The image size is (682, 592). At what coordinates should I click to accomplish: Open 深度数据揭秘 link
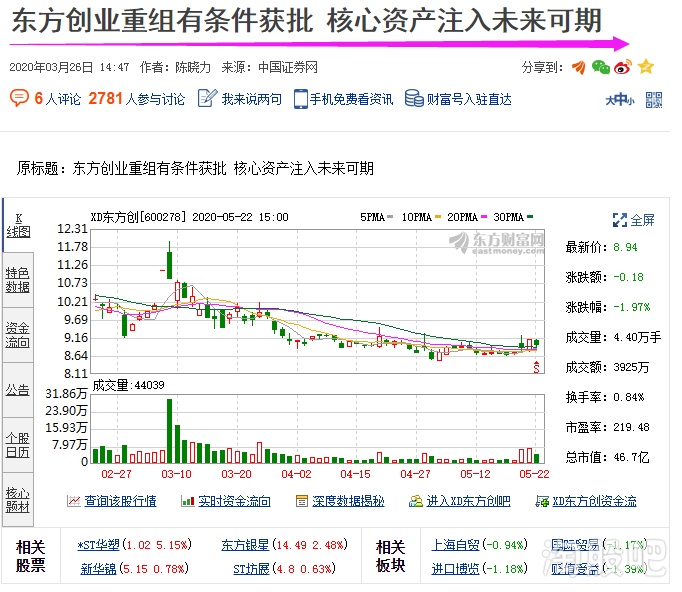coord(340,501)
